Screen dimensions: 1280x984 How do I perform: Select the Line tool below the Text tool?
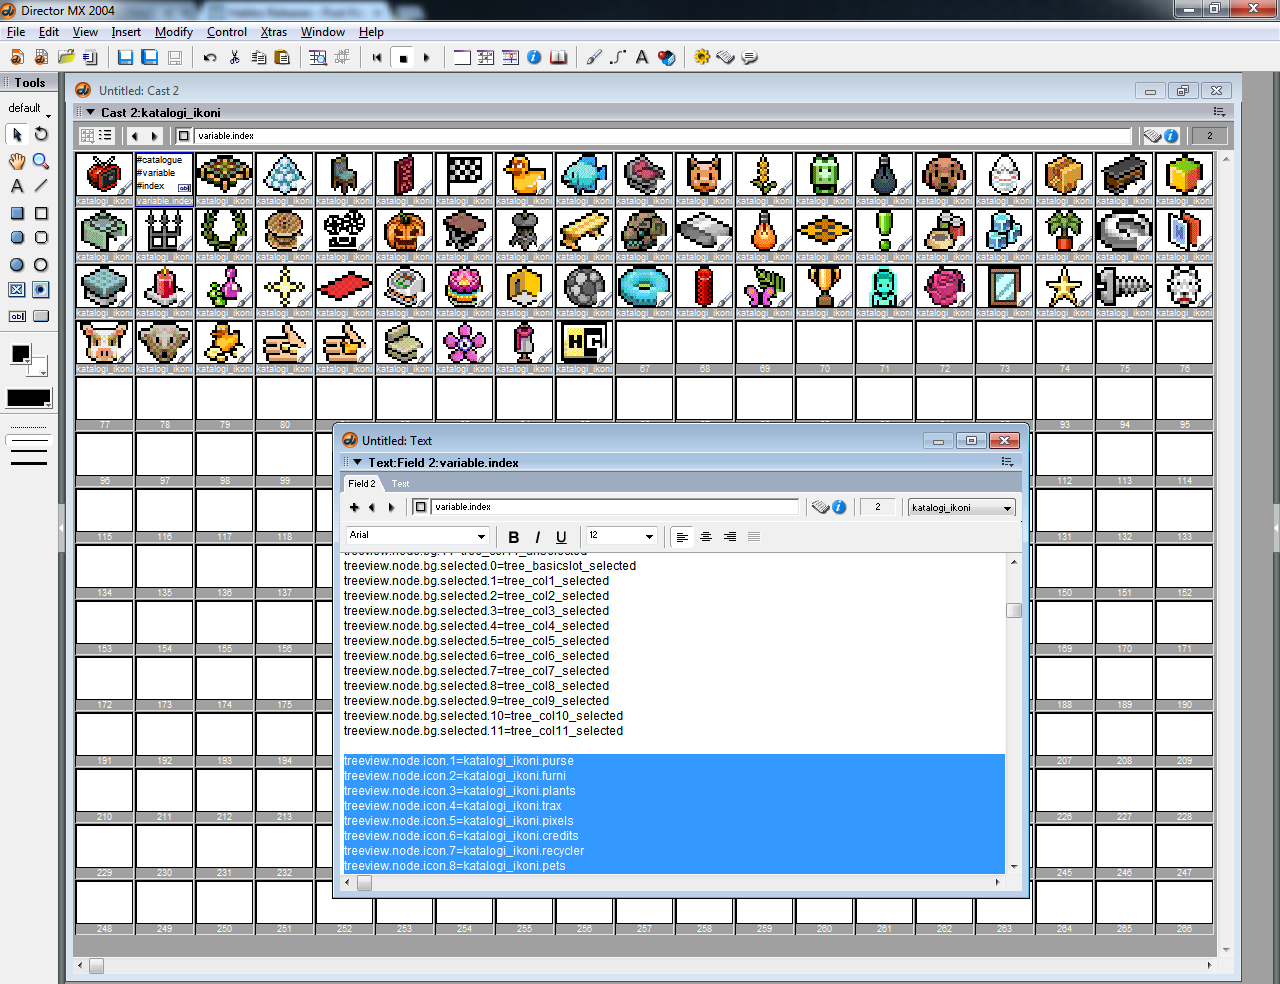click(x=41, y=186)
